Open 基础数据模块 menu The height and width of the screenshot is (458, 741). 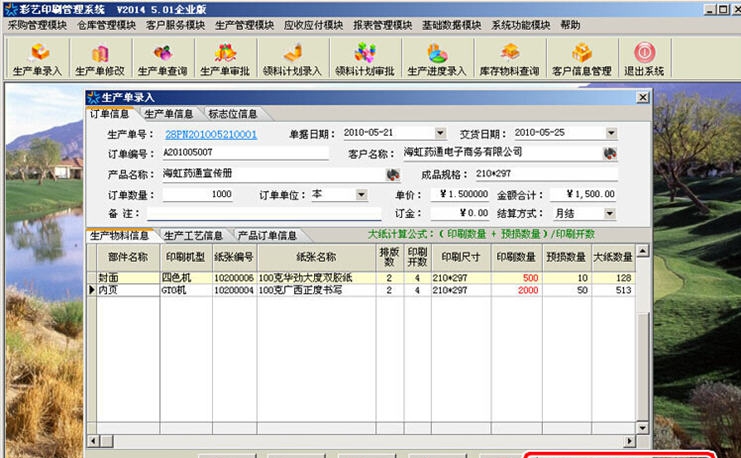click(x=451, y=25)
